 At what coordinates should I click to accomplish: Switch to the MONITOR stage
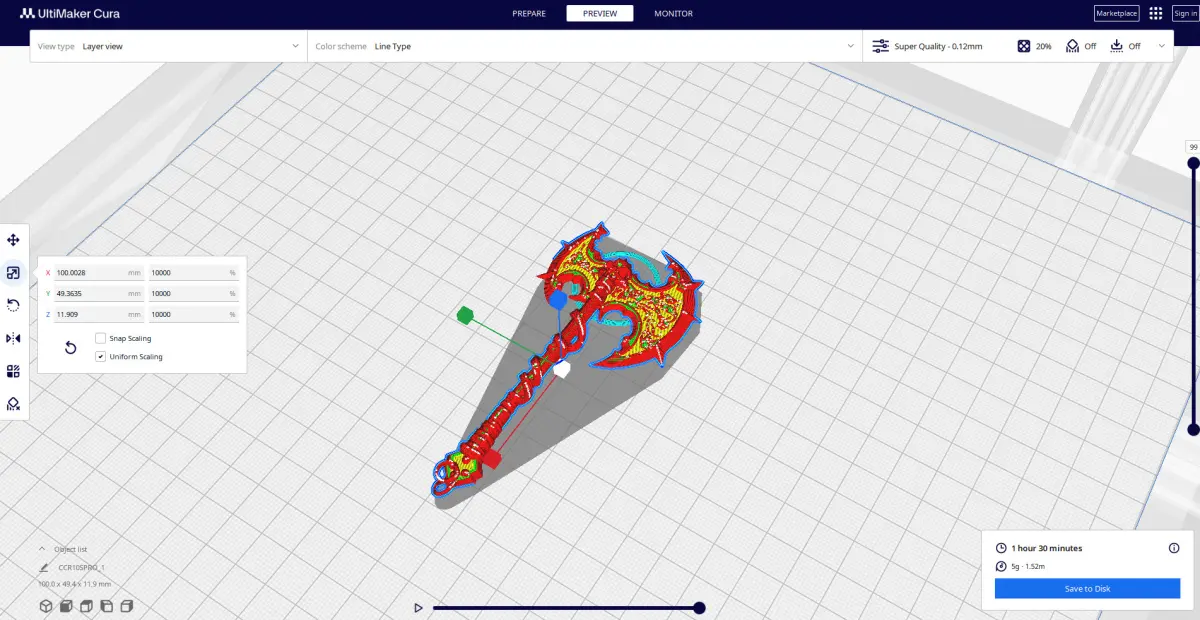pyautogui.click(x=673, y=13)
